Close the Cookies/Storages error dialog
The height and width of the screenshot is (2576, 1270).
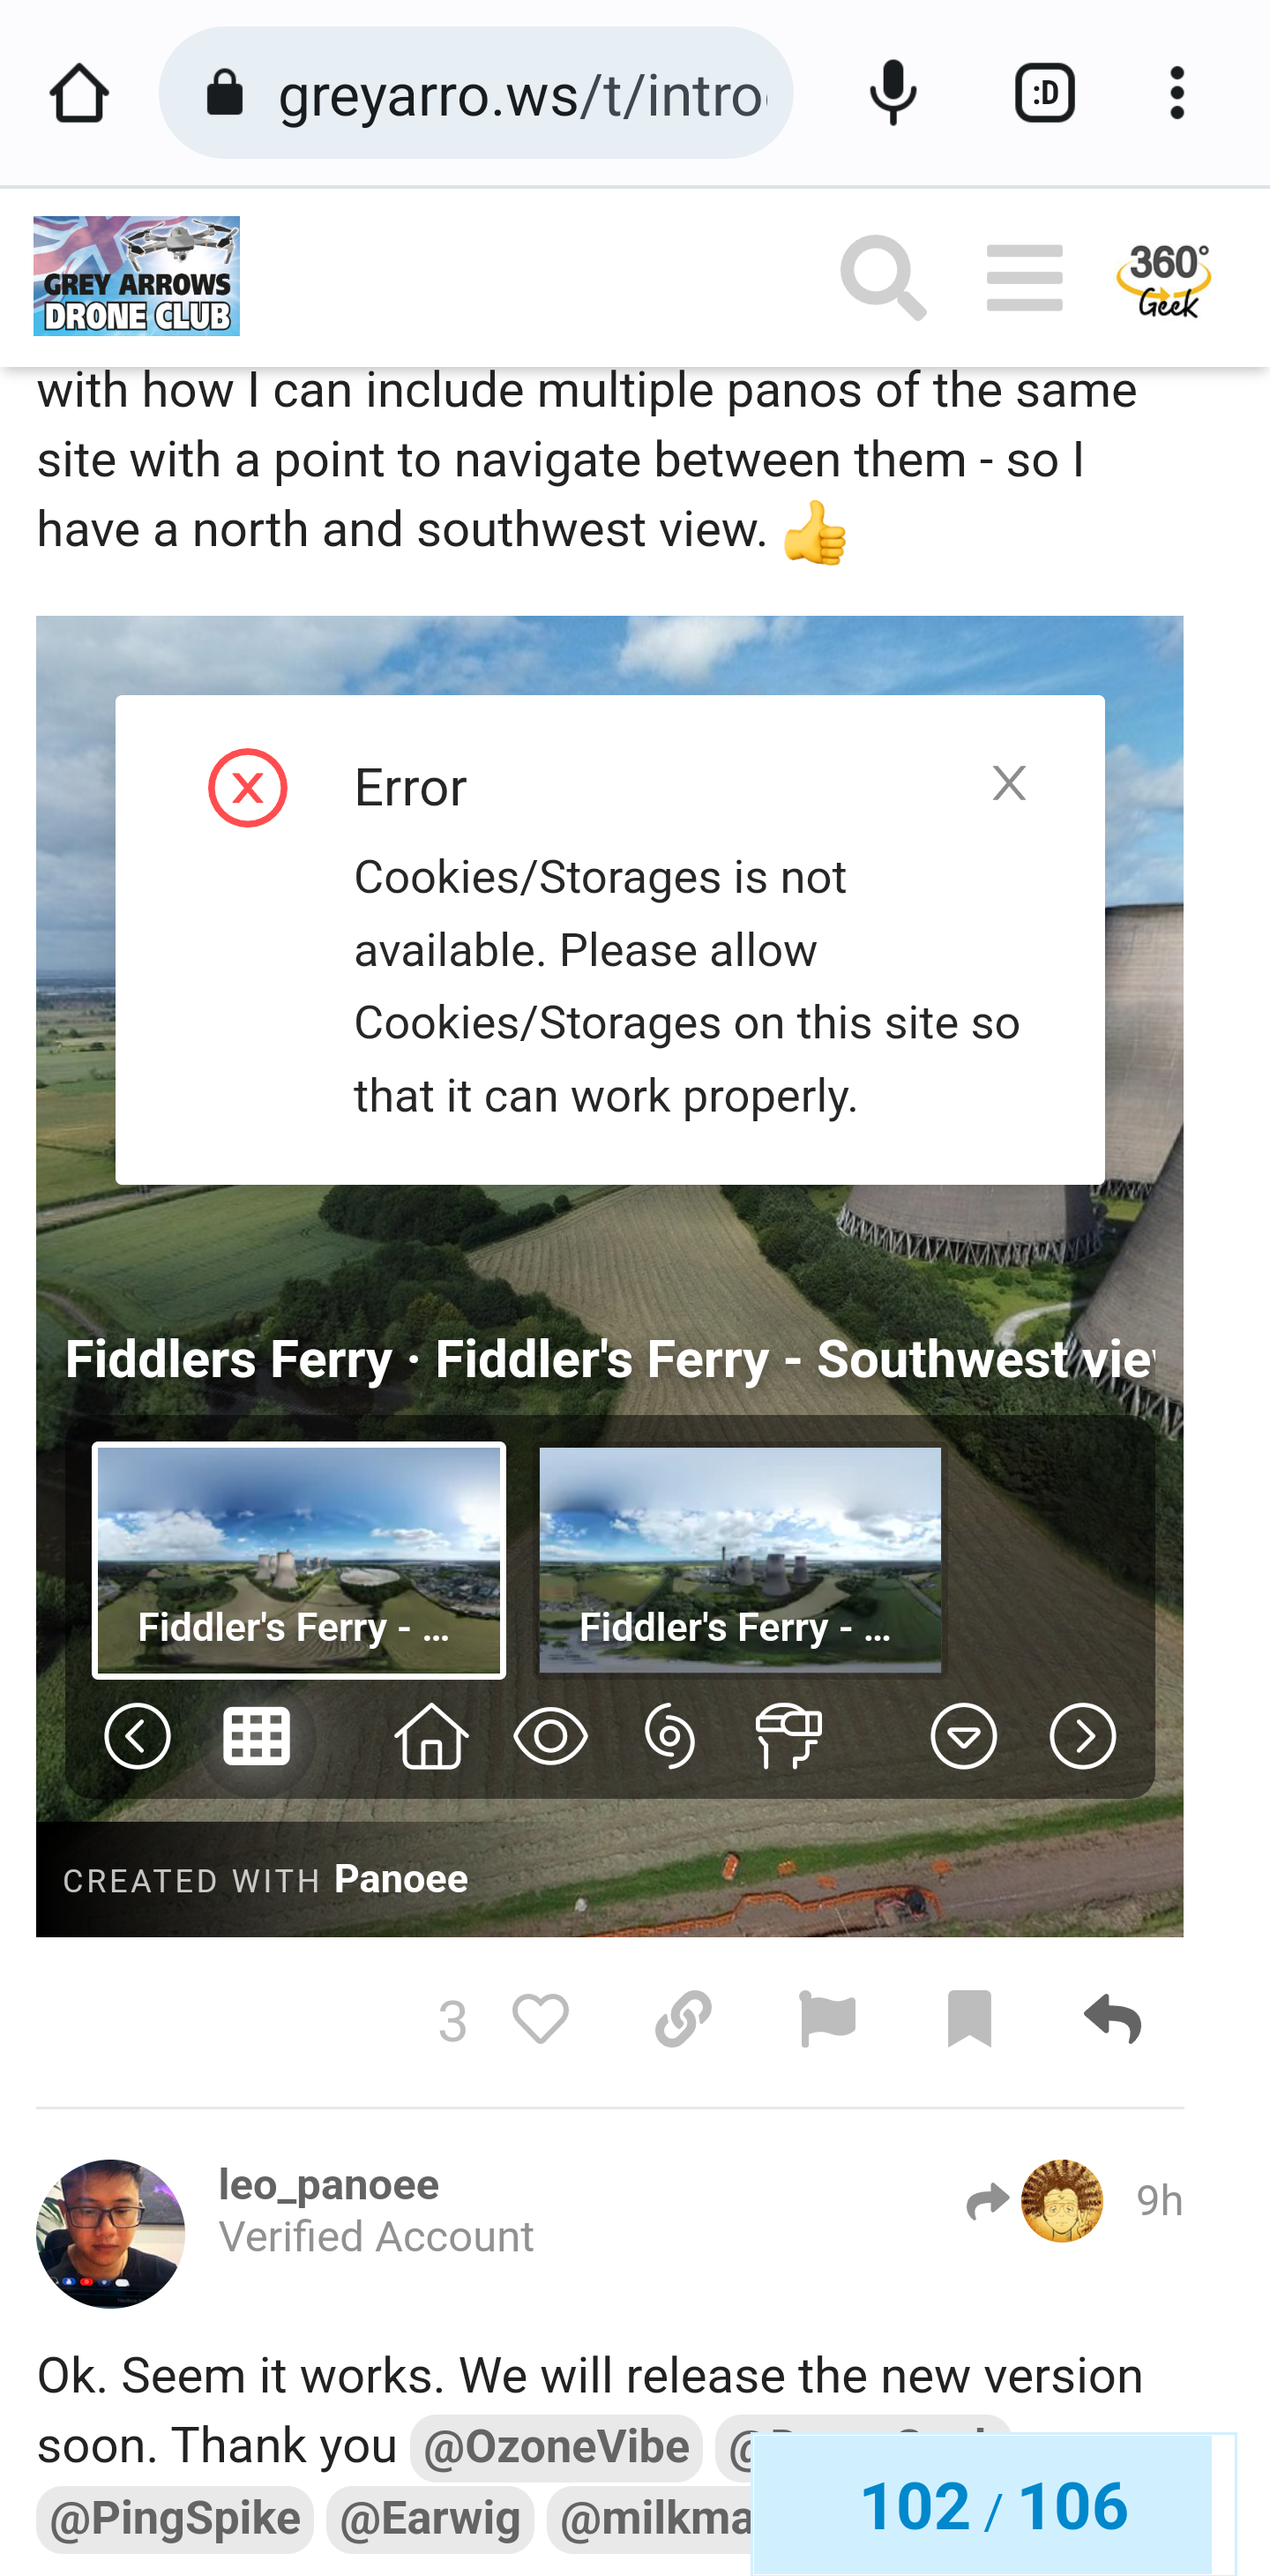coord(1009,783)
